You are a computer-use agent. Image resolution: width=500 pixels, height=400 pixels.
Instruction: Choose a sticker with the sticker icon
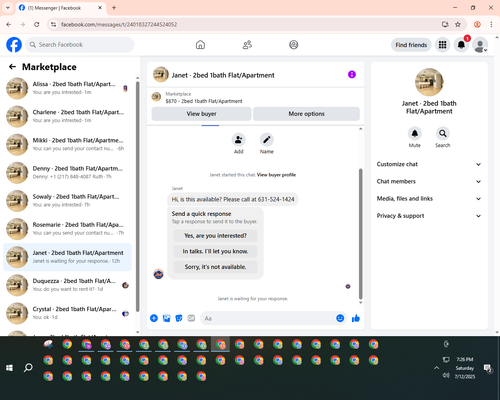179,318
